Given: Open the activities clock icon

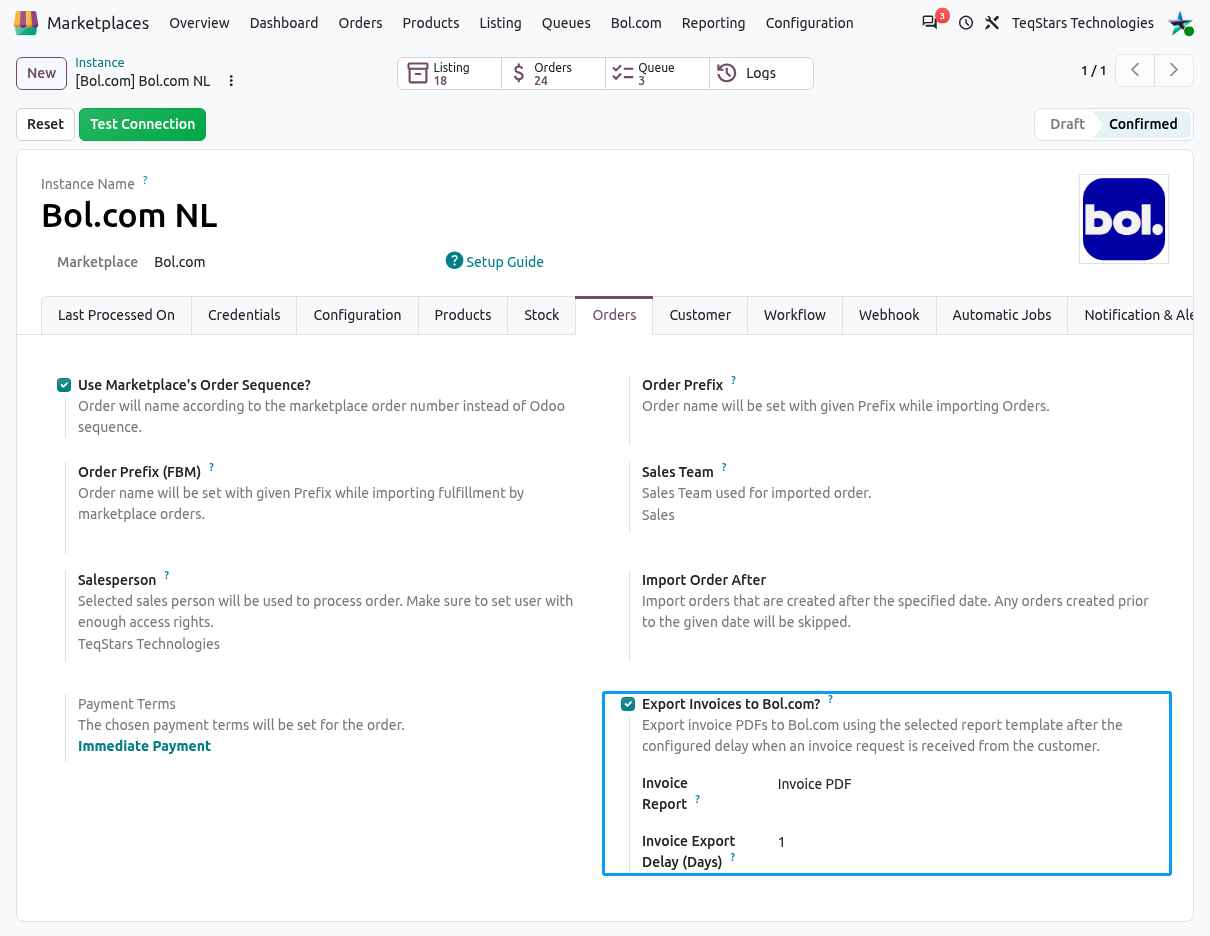Looking at the screenshot, I should tap(966, 22).
